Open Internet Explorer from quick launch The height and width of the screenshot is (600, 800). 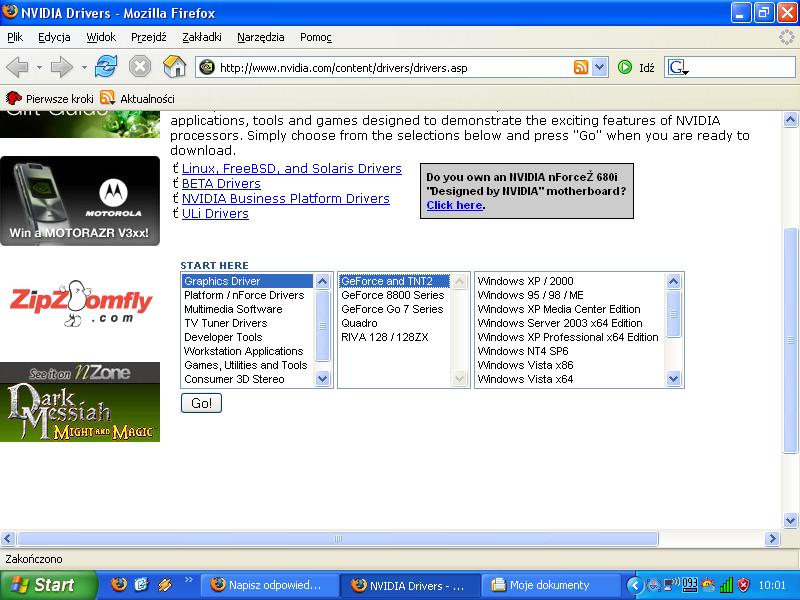tap(142, 584)
